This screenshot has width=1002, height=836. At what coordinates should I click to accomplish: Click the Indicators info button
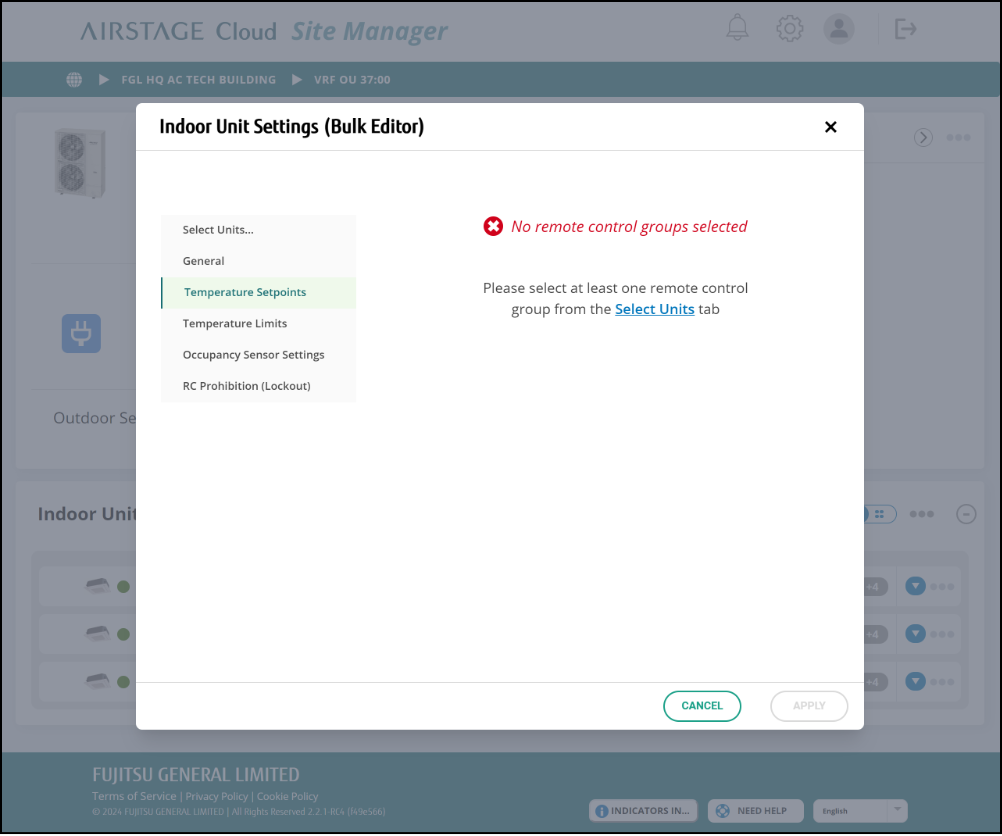pos(643,811)
